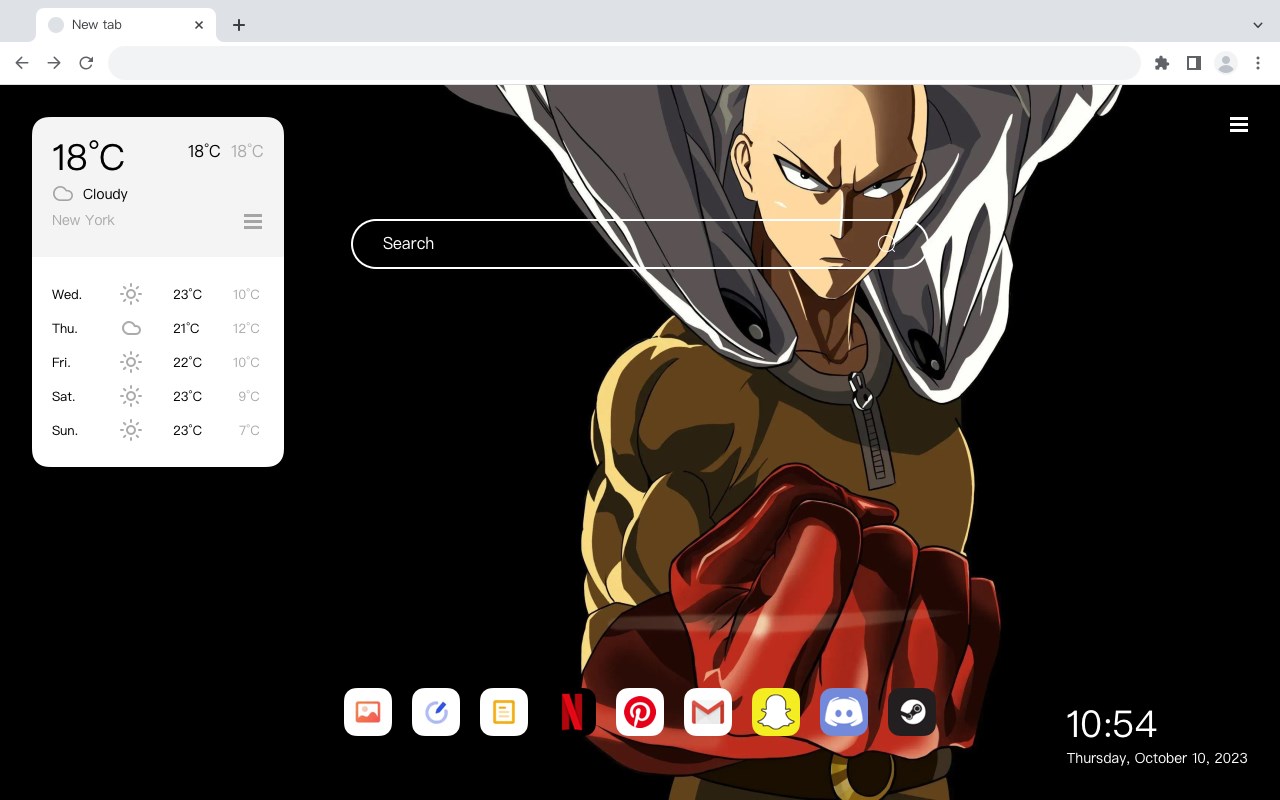Select the Wed. forecast row
Viewport: 1280px width, 800px height.
[157, 294]
